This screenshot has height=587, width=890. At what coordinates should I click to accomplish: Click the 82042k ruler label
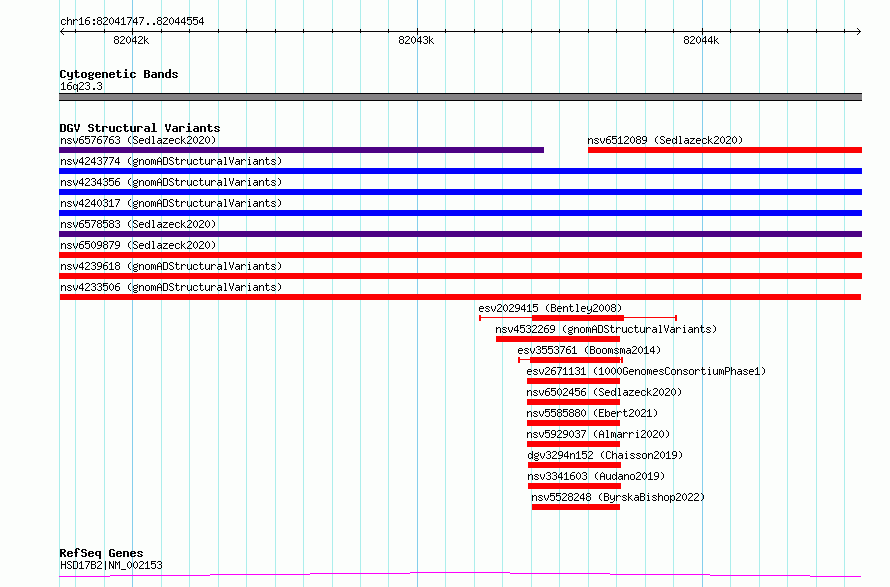131,40
